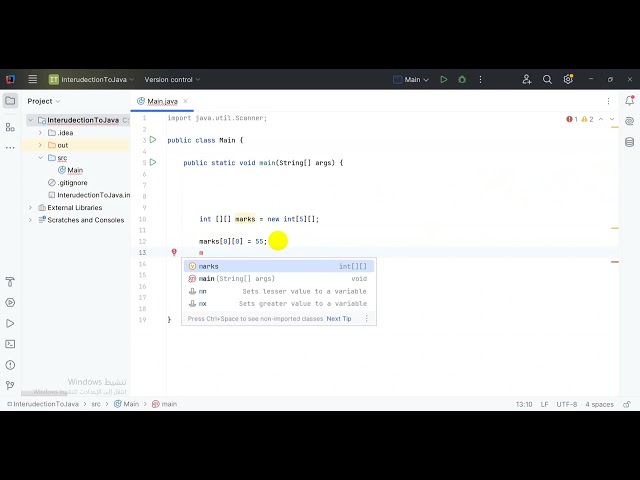Run the Main configuration with green play button
This screenshot has width=640, height=480.
[444, 79]
